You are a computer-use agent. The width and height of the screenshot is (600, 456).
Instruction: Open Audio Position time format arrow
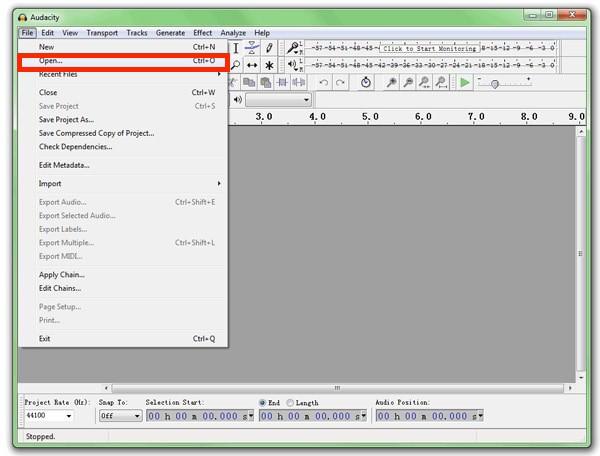[481, 416]
